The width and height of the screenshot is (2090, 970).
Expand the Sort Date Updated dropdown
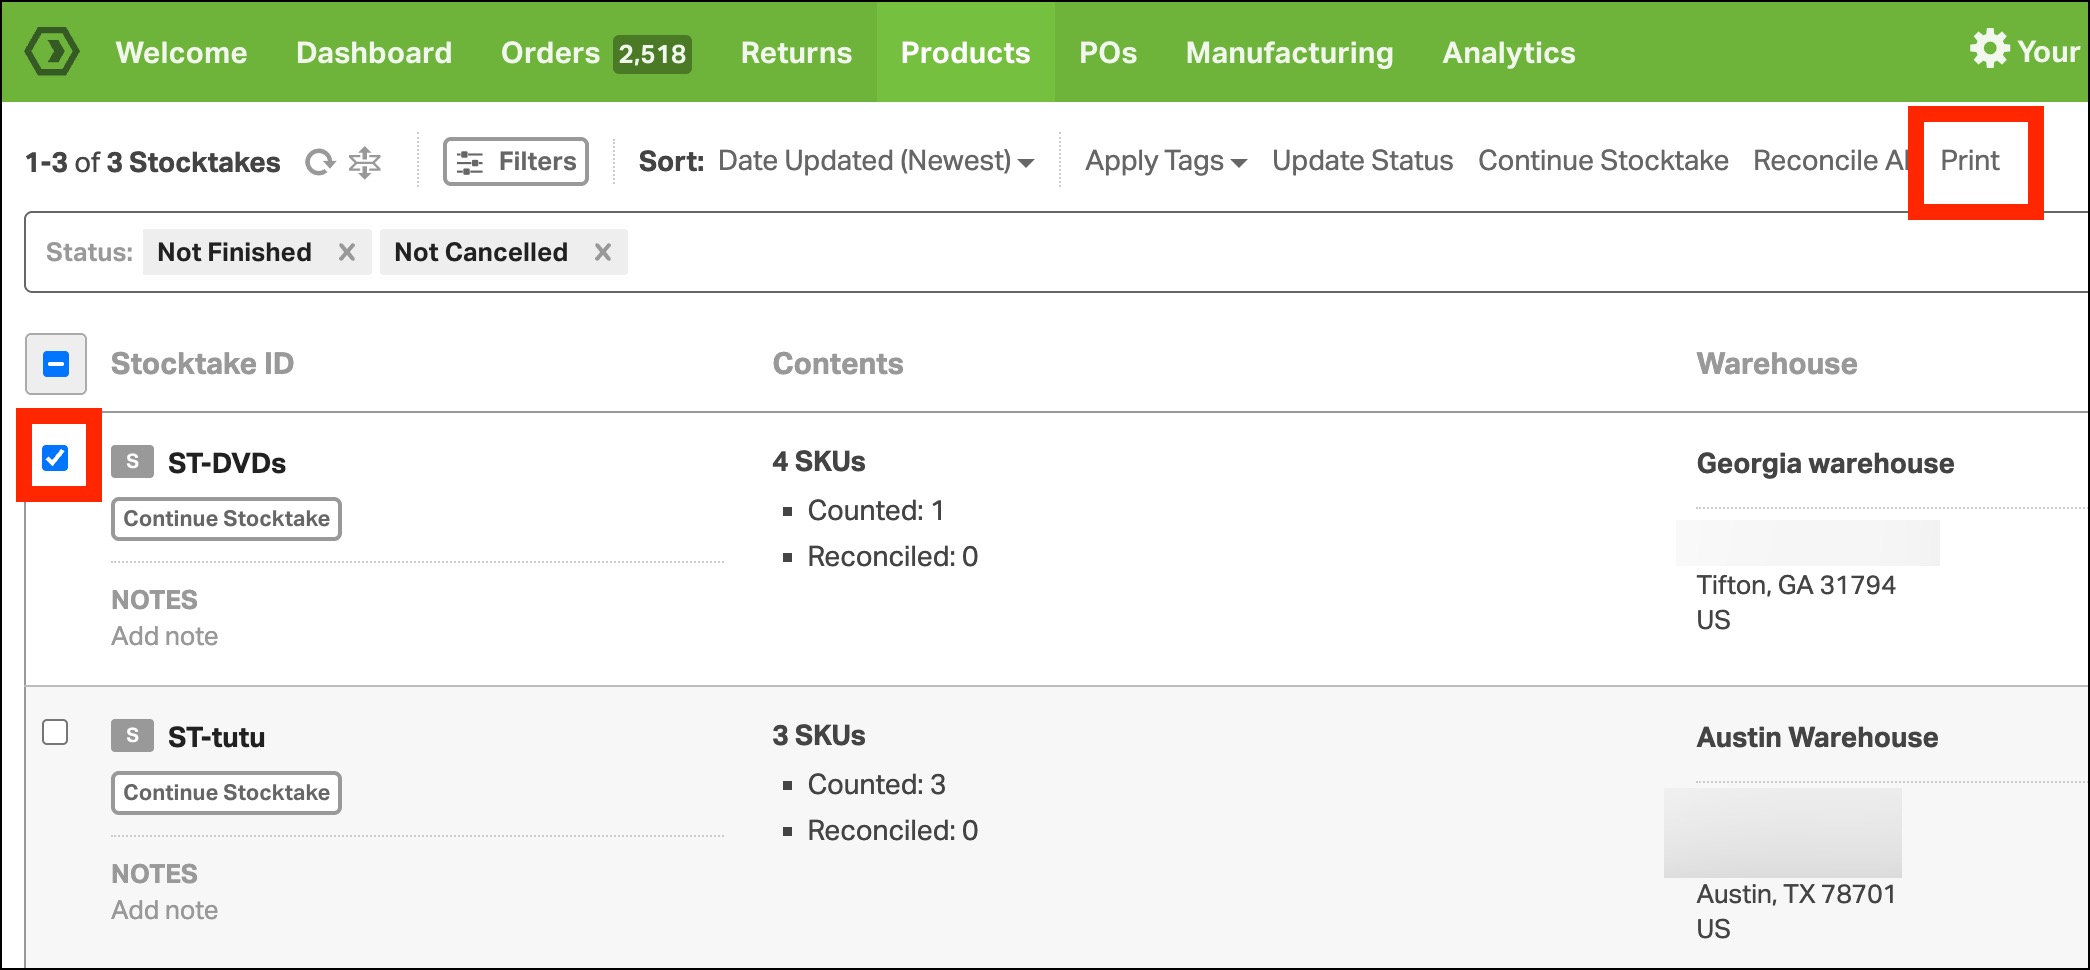(x=875, y=161)
